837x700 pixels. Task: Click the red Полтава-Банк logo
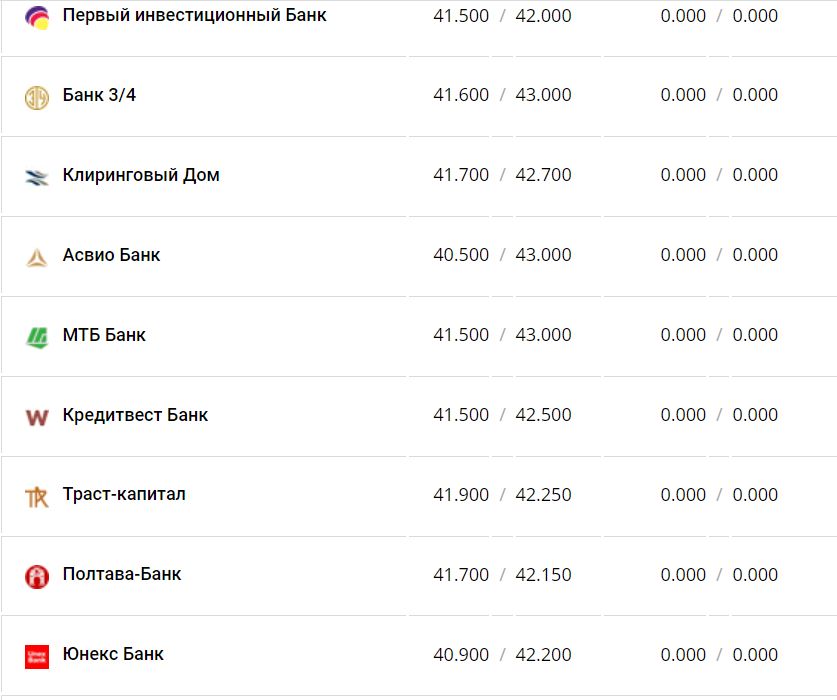coord(37,576)
